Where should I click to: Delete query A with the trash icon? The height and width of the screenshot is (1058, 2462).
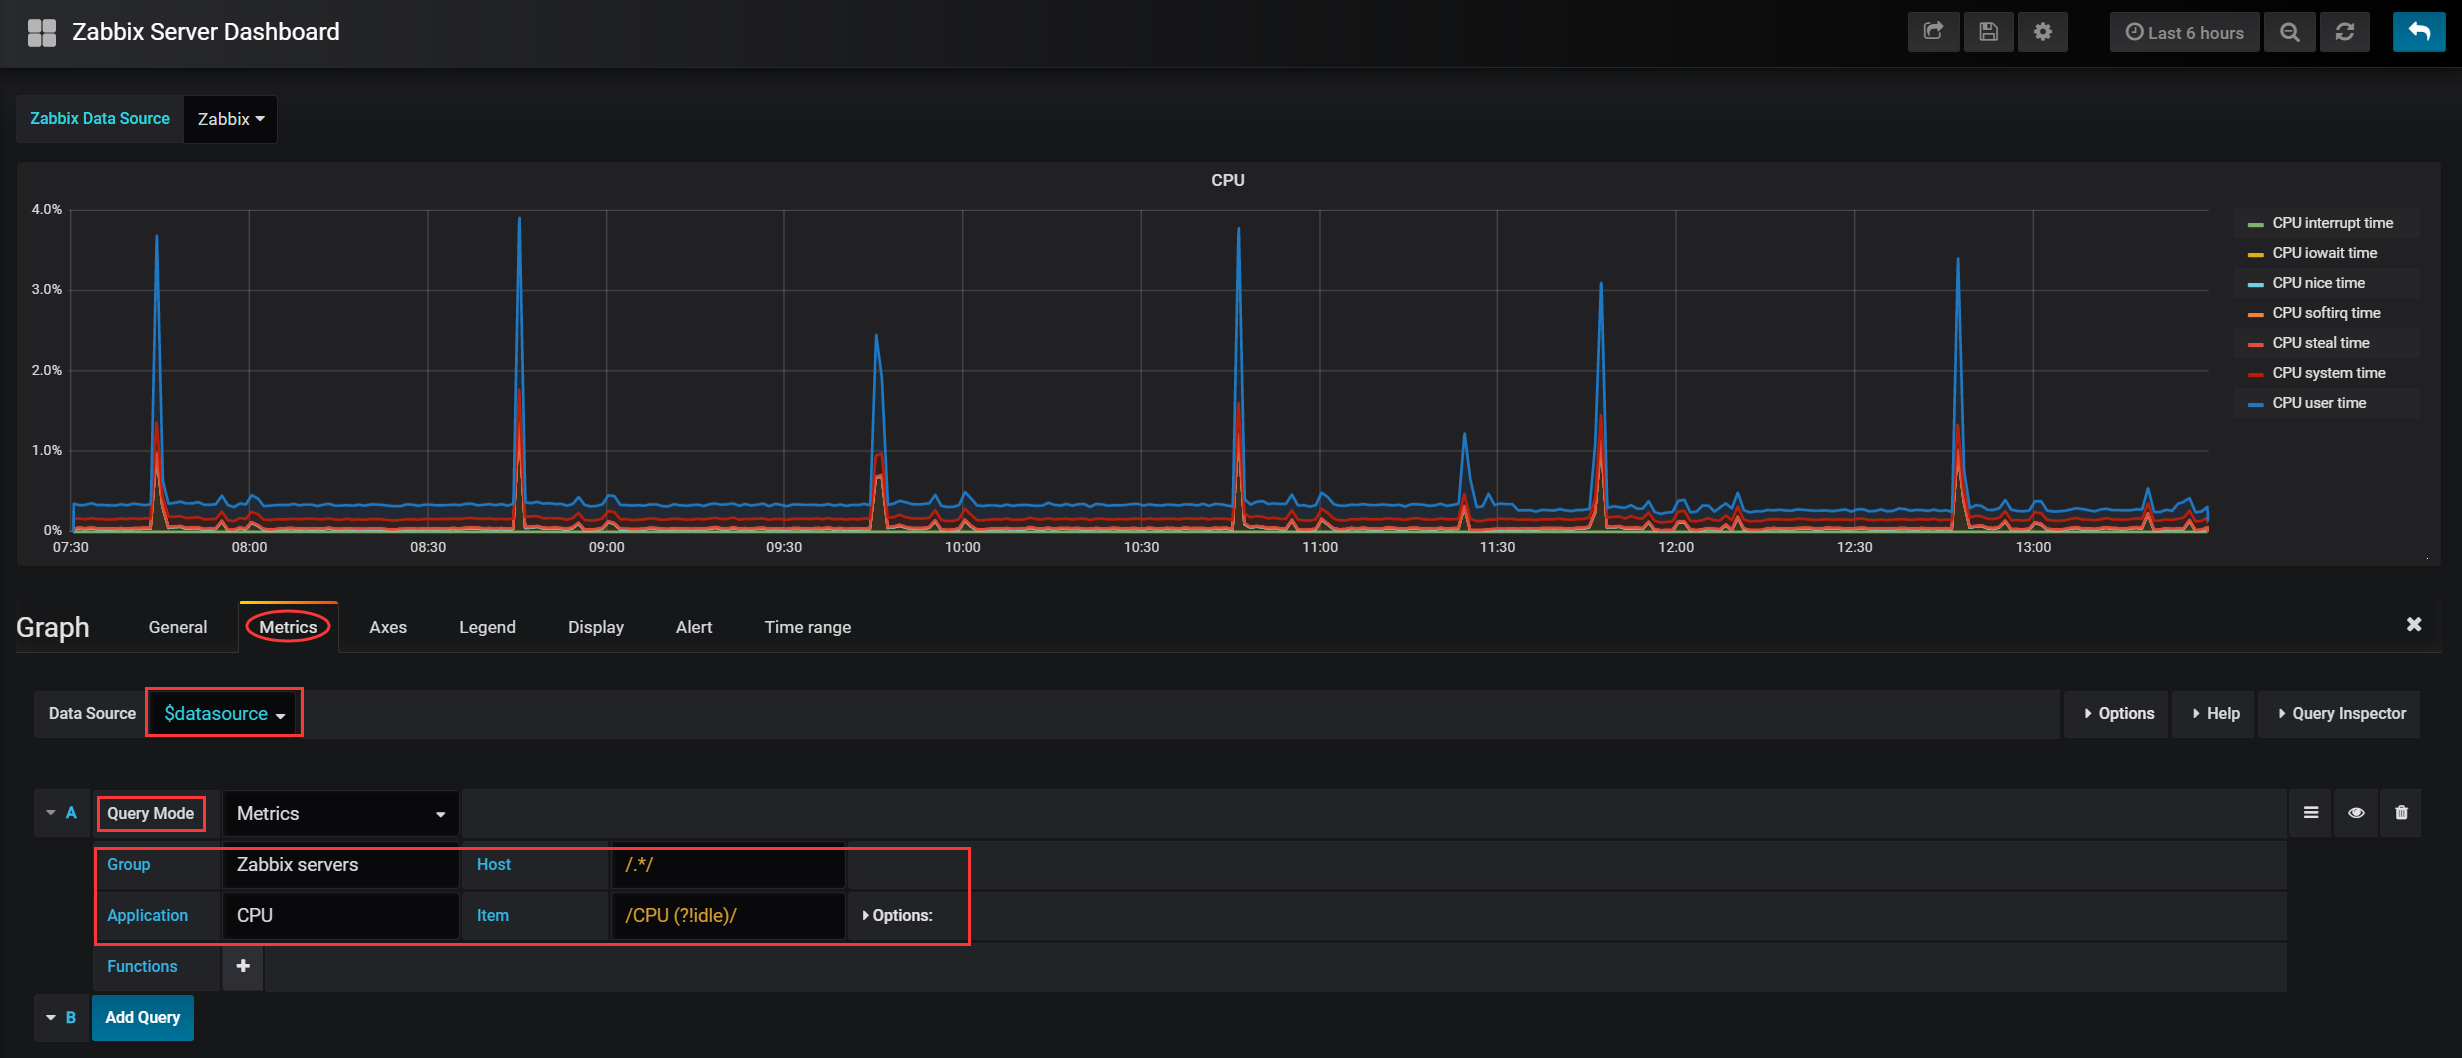click(x=2401, y=813)
